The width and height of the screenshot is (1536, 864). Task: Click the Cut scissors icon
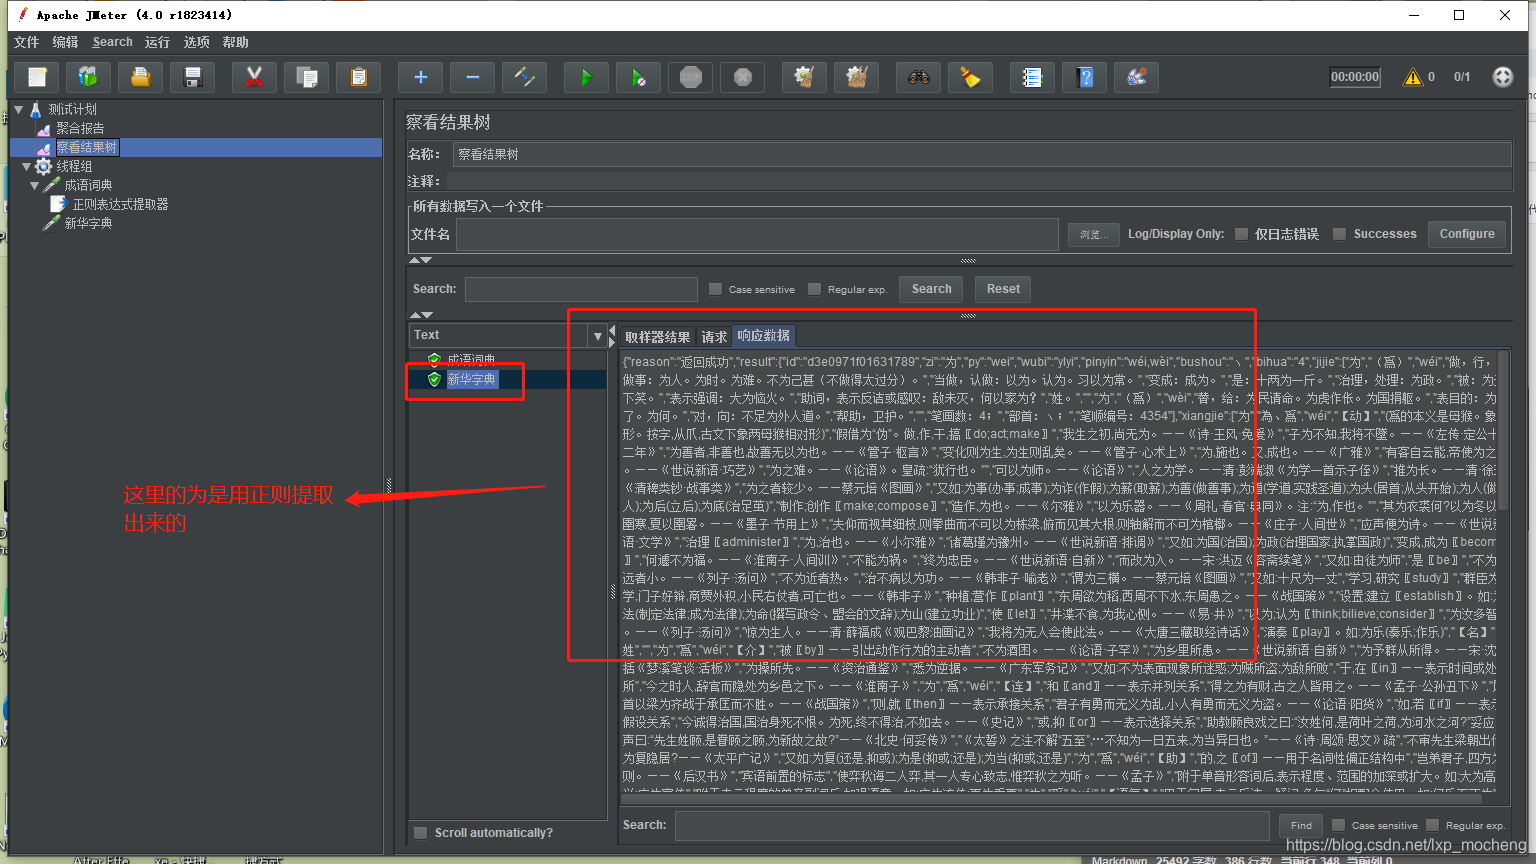254,77
